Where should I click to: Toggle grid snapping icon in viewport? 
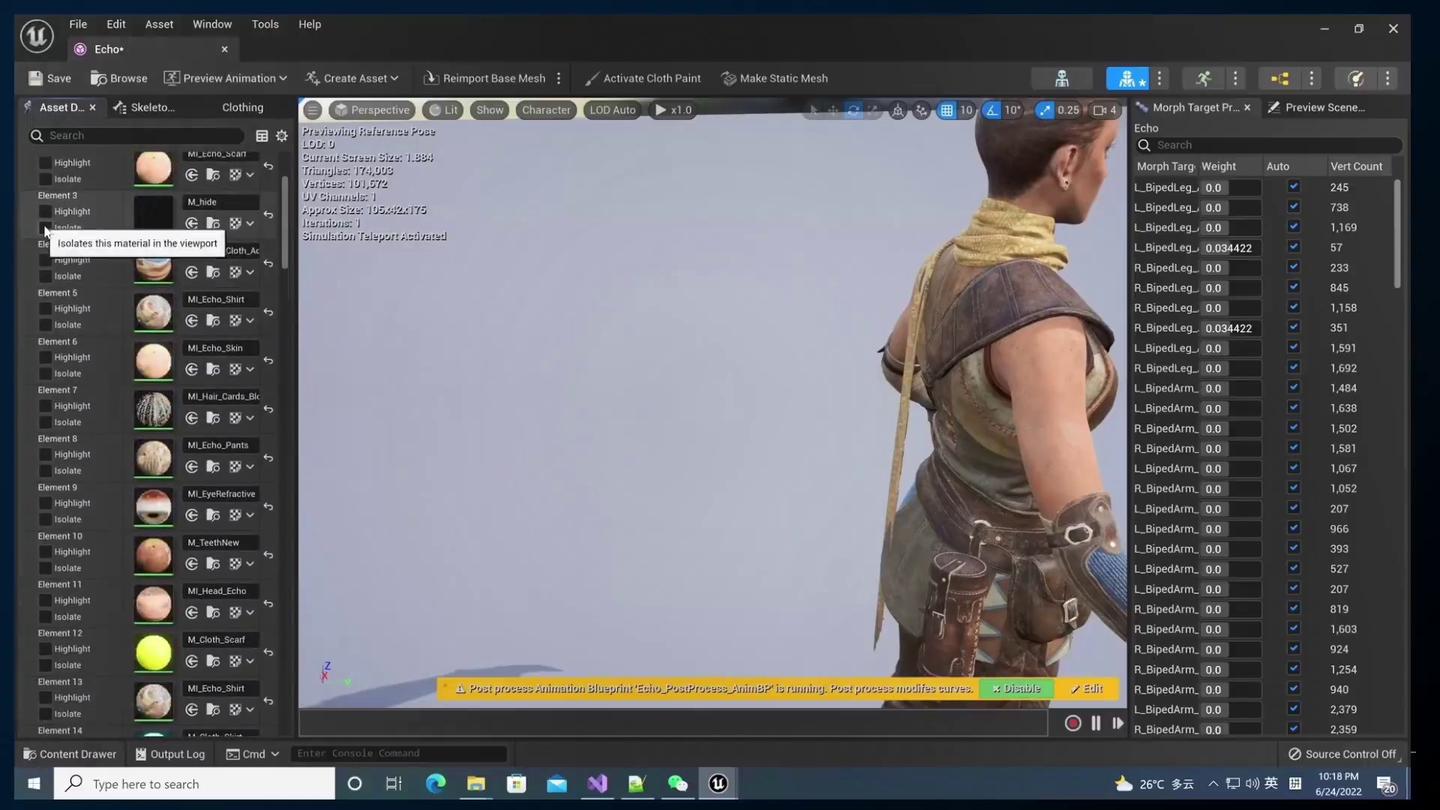click(x=946, y=110)
